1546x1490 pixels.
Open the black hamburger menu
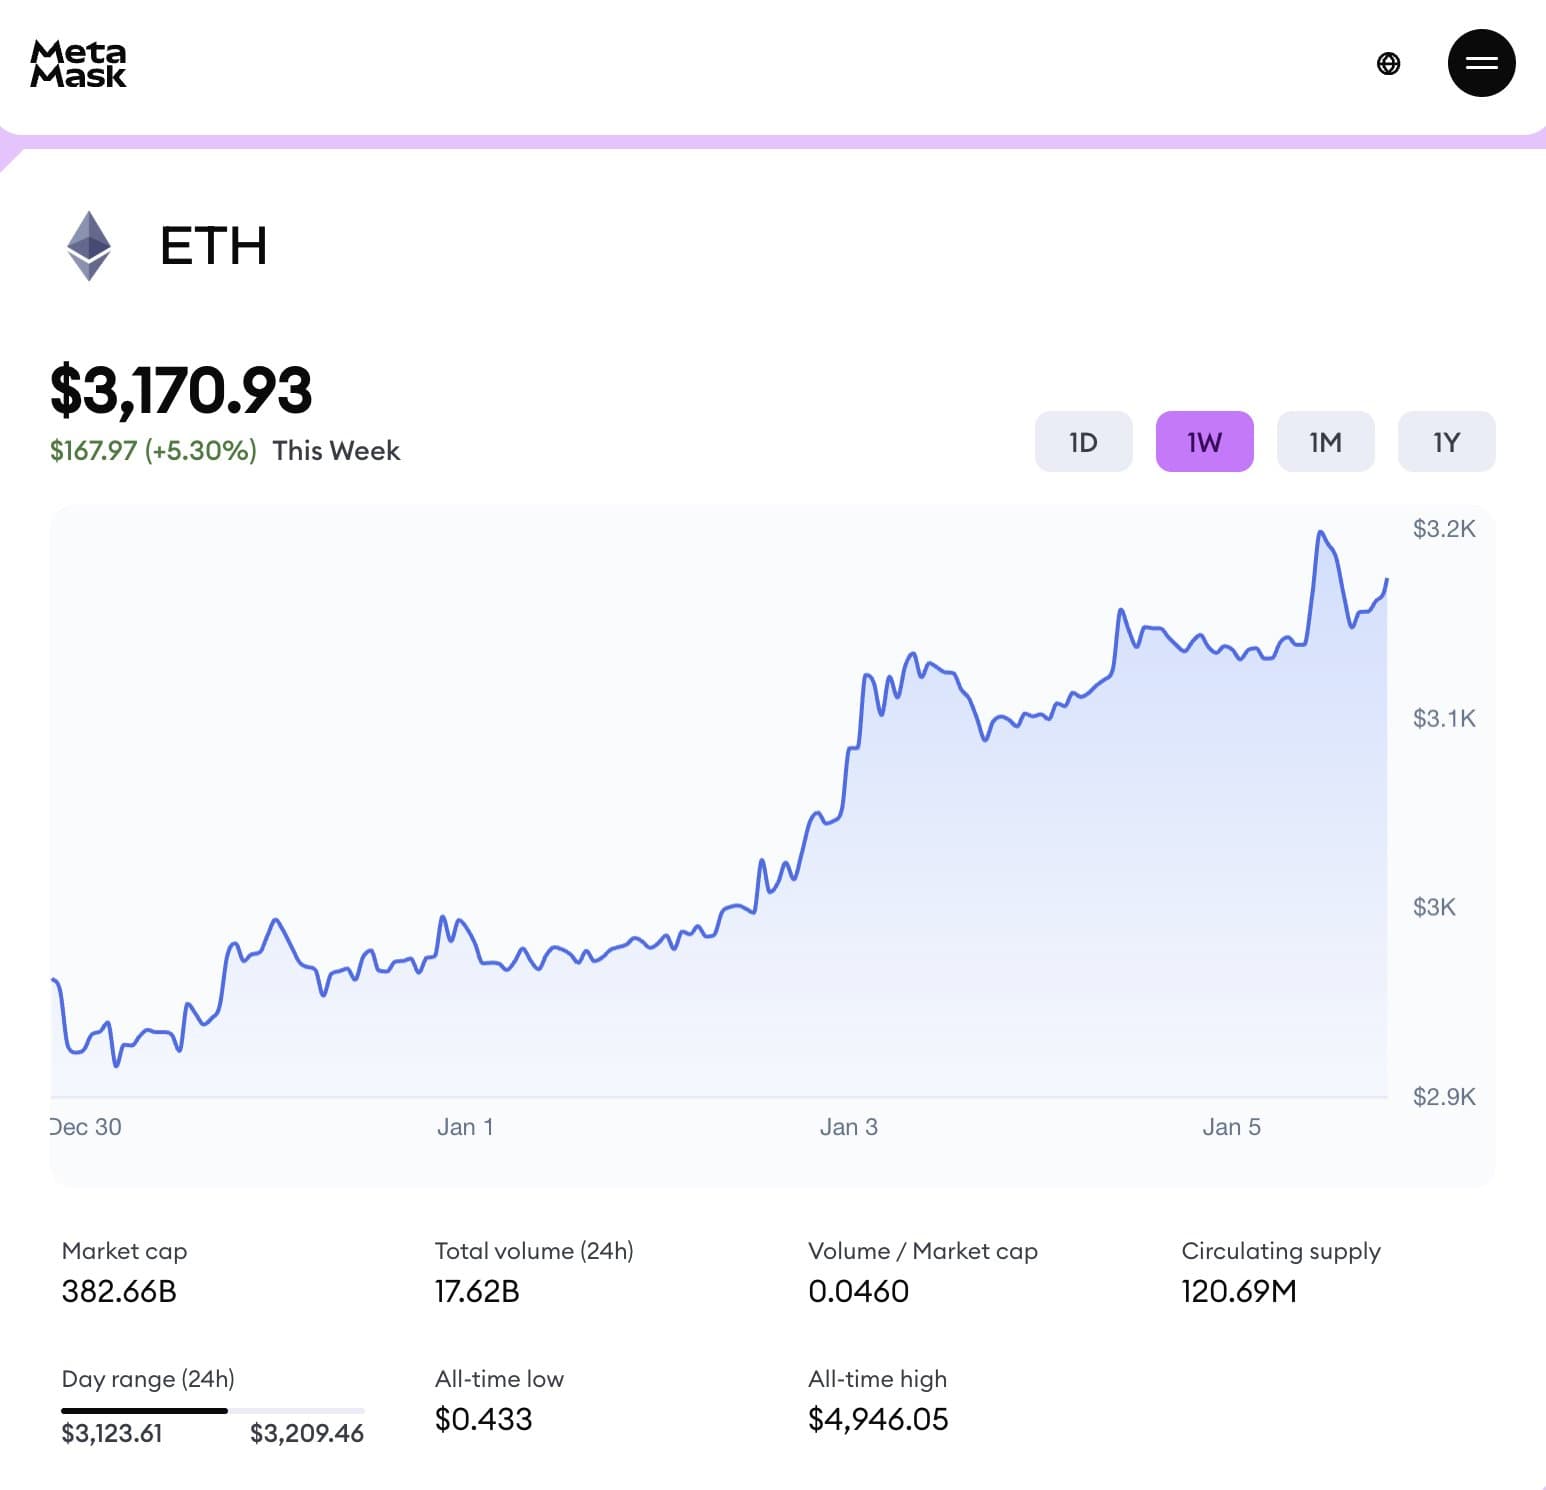point(1481,63)
